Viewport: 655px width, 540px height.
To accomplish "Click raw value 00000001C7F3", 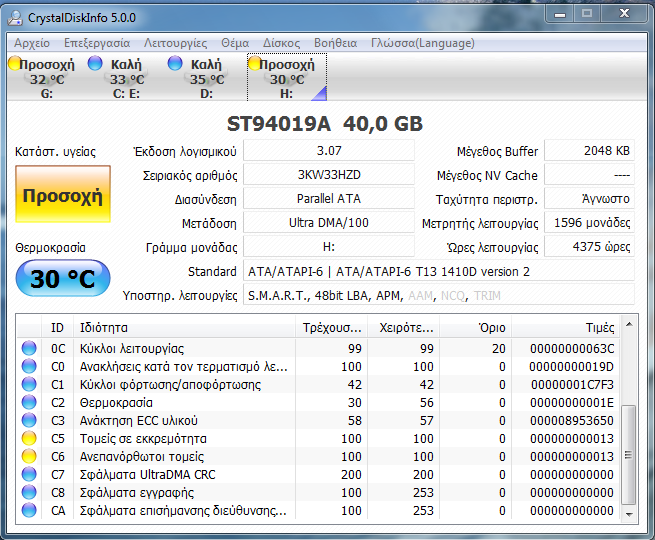I will [x=572, y=385].
